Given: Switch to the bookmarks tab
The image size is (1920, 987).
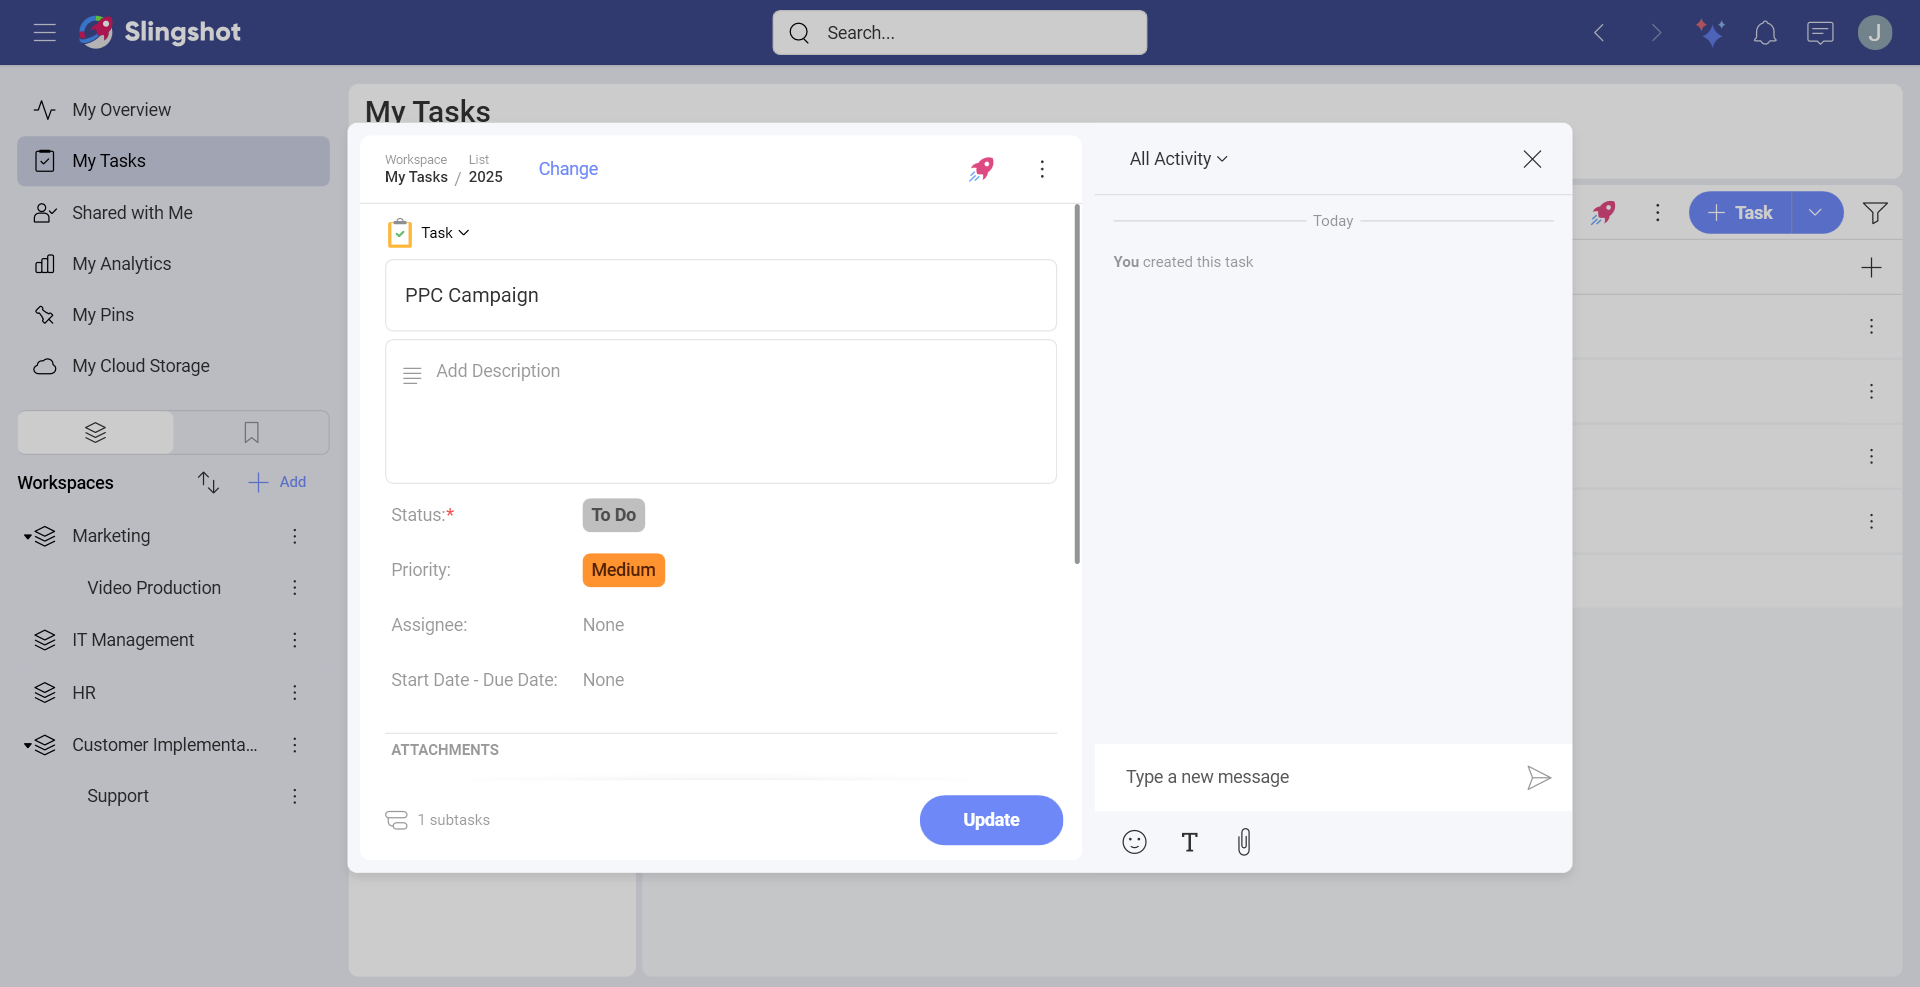Looking at the screenshot, I should 251,432.
